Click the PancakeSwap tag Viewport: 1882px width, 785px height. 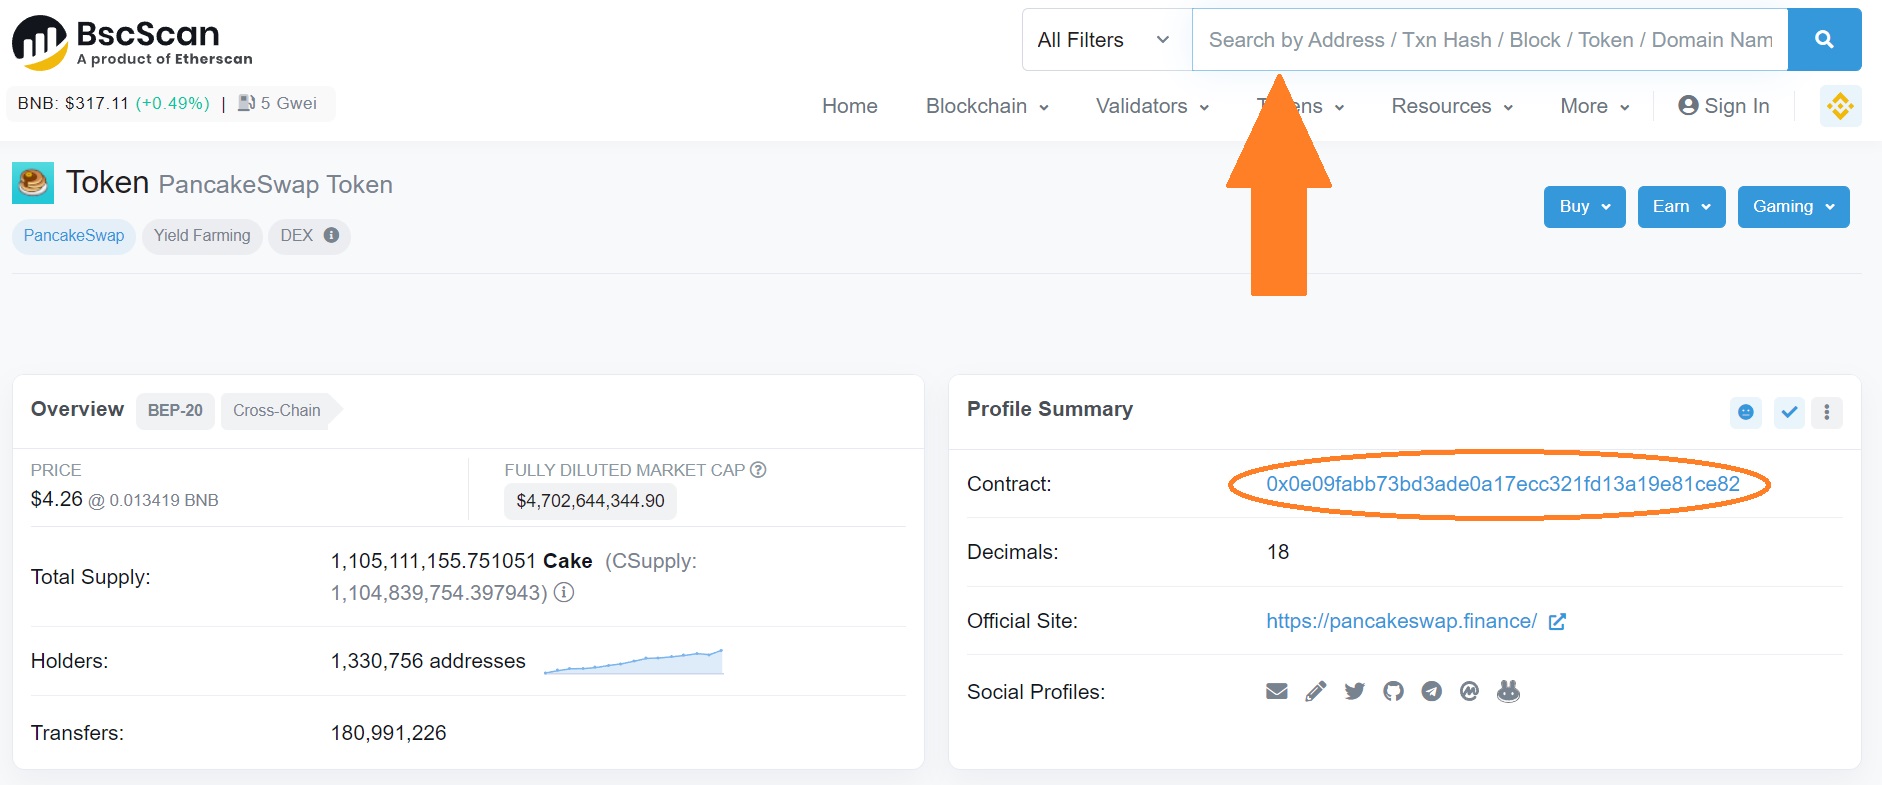tap(74, 236)
